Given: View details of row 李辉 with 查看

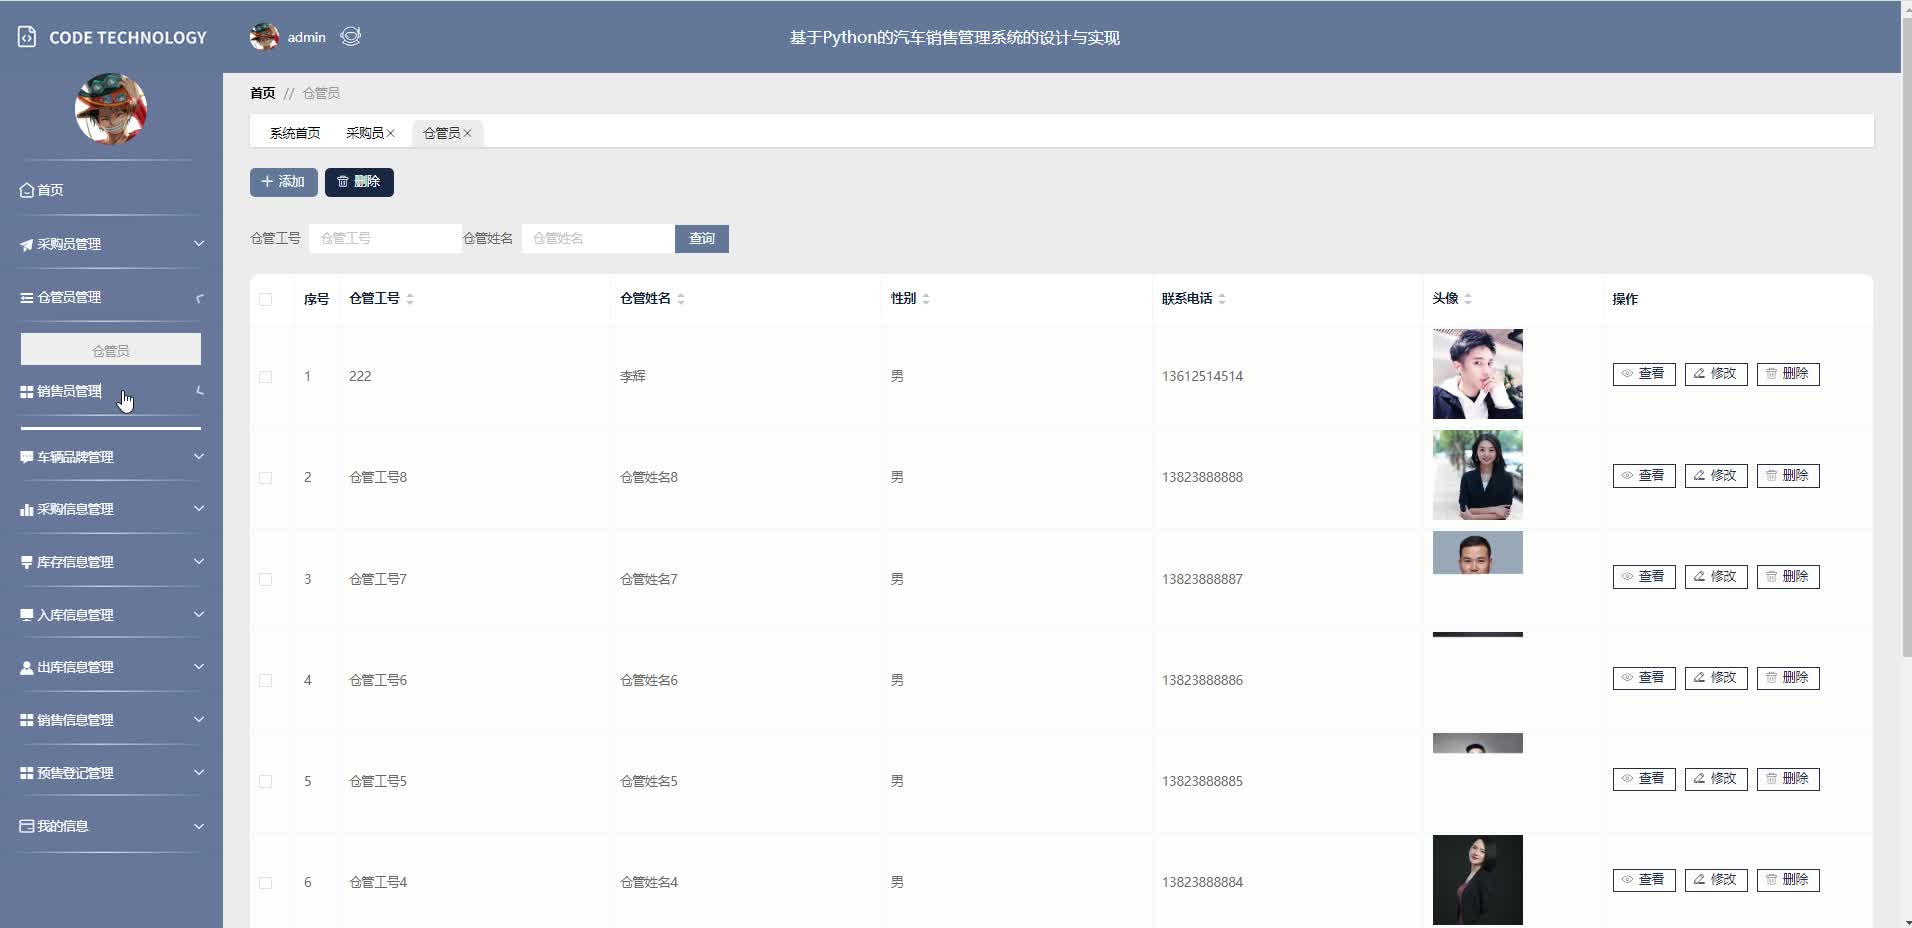Looking at the screenshot, I should [1644, 374].
